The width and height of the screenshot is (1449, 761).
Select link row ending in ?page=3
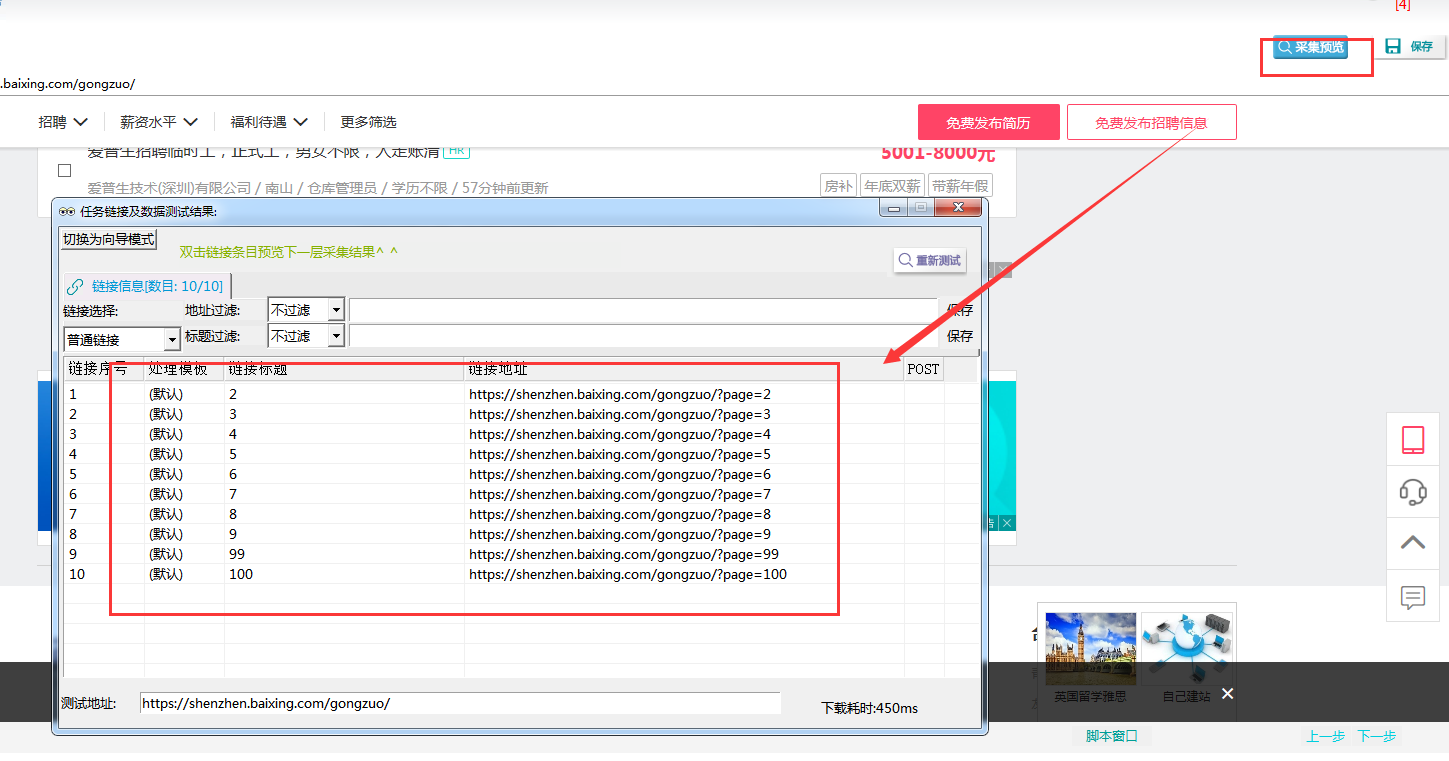[520, 414]
